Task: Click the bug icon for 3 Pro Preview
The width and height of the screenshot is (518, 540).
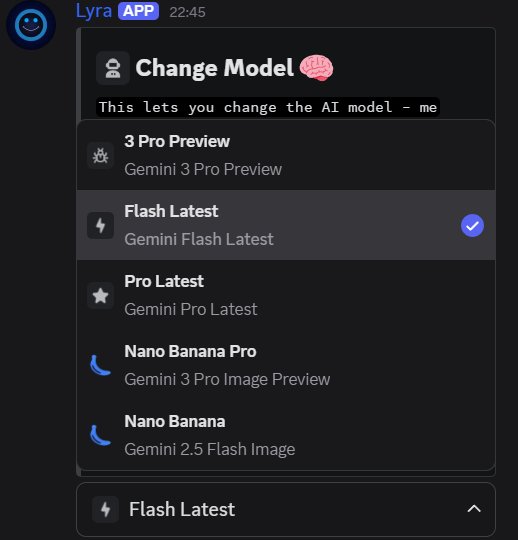Action: pos(101,155)
